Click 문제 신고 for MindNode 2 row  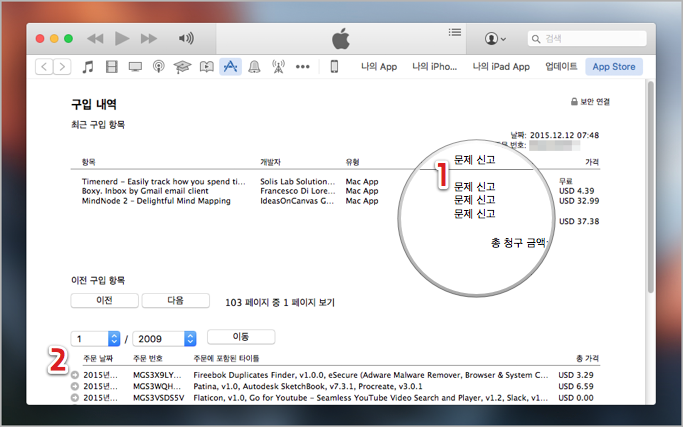click(474, 214)
